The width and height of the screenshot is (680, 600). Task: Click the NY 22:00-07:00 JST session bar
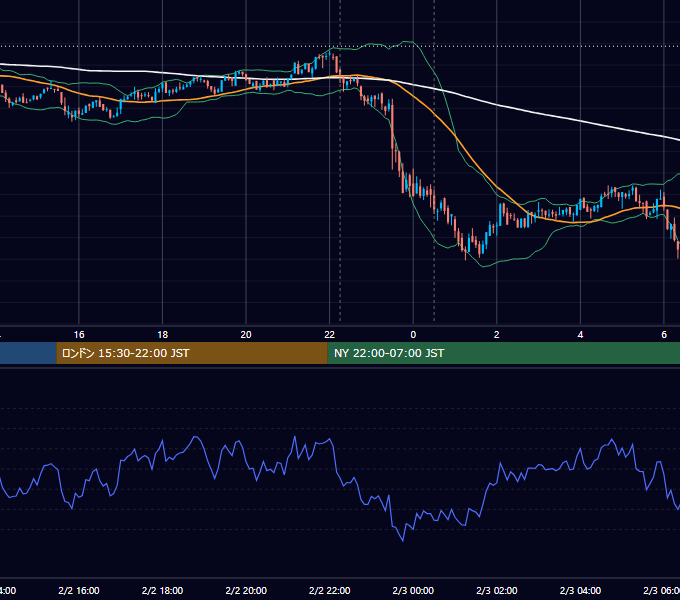(503, 353)
